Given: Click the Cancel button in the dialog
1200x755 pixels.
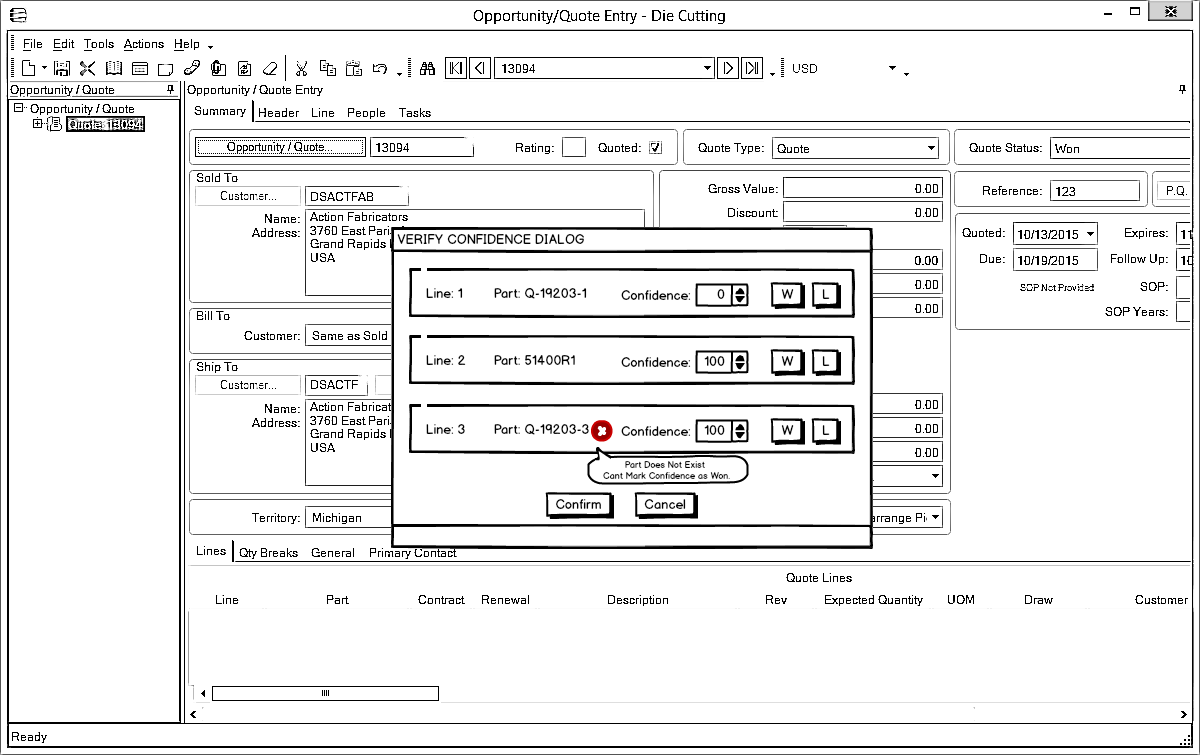Looking at the screenshot, I should click(x=665, y=504).
